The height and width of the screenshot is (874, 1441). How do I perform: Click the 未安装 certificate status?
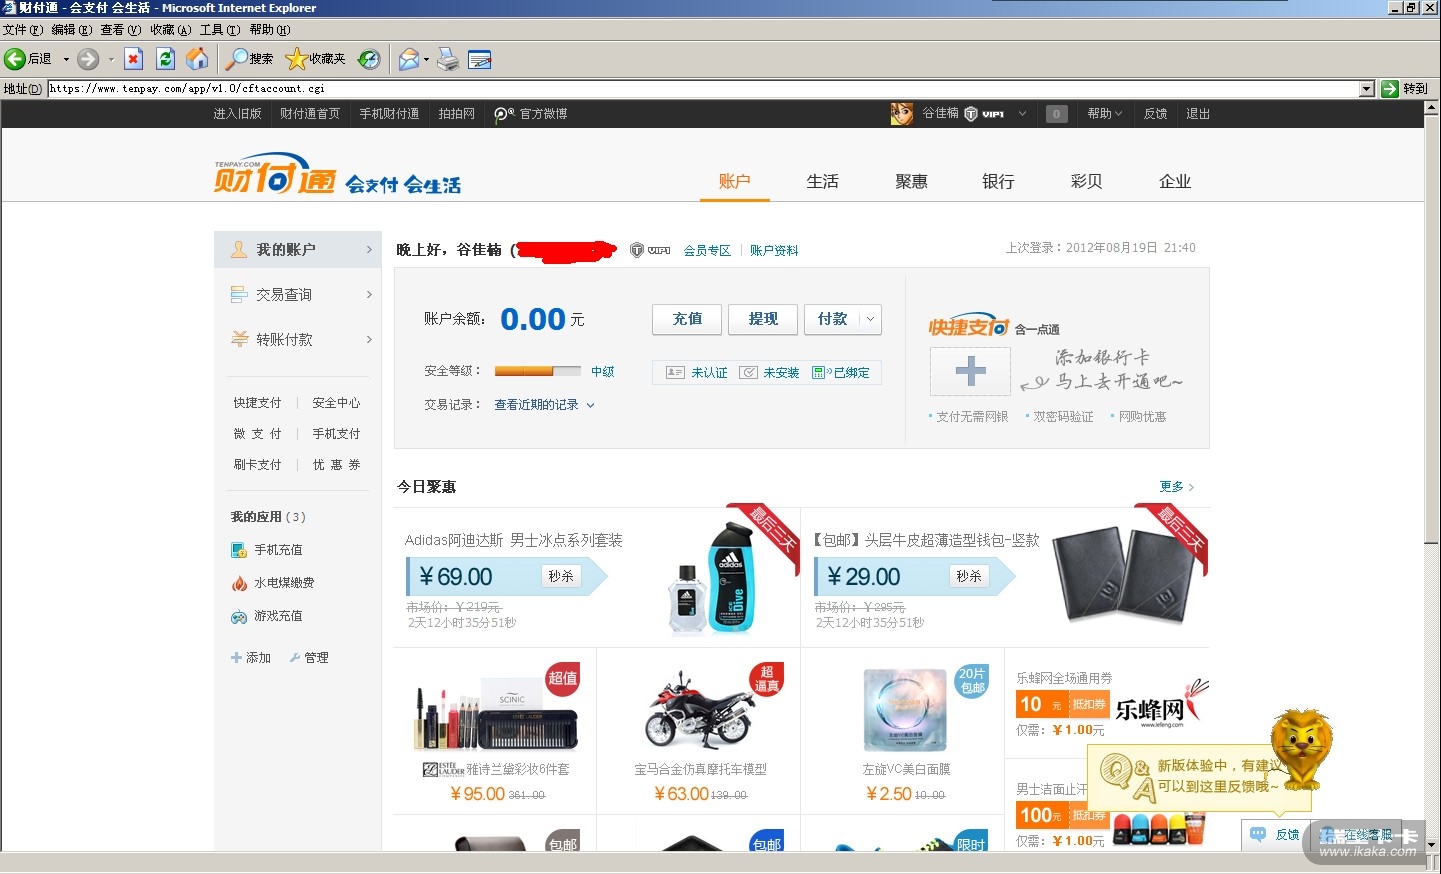point(769,372)
